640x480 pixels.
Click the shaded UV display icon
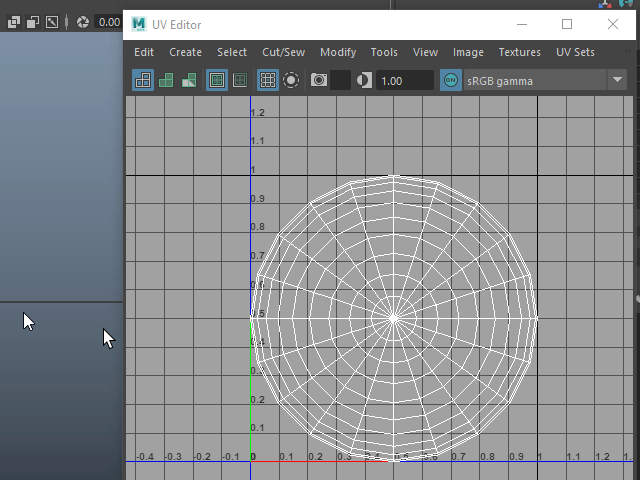click(166, 81)
